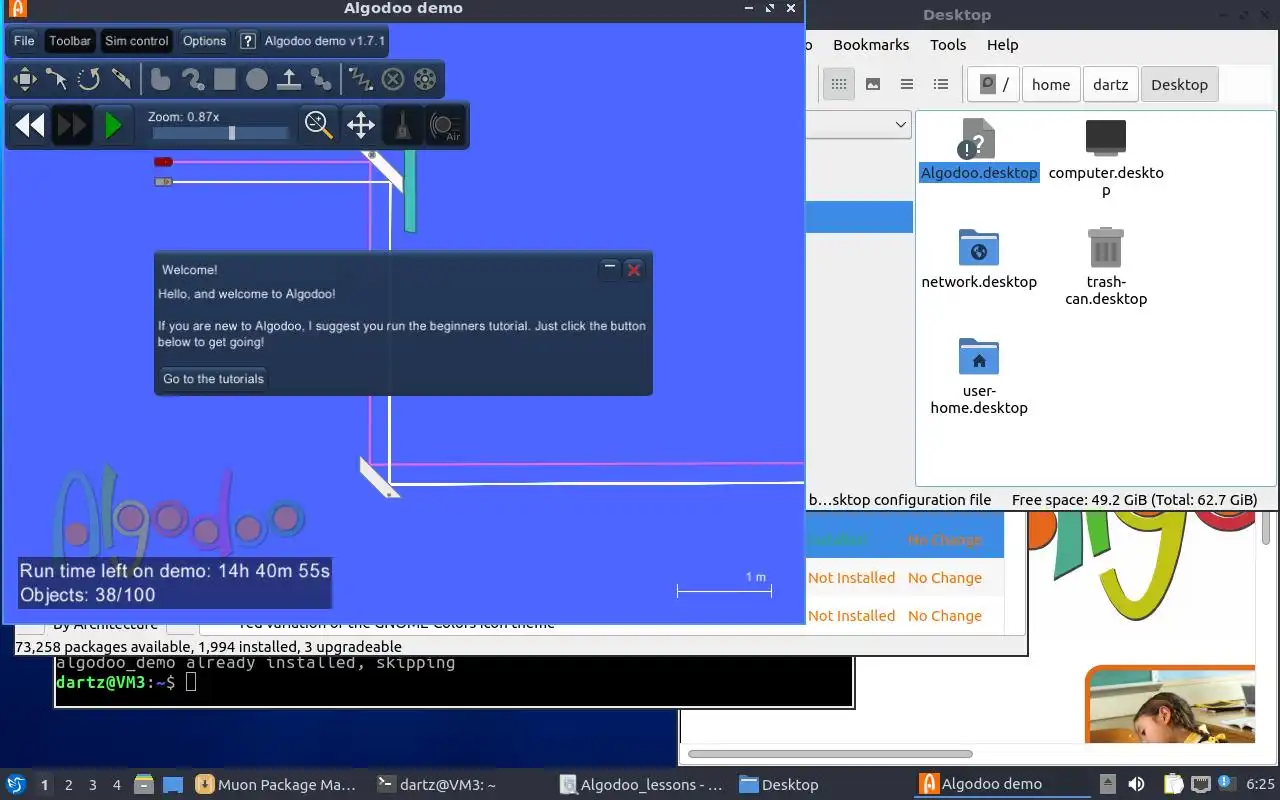Switch file manager to detailed list view
The height and width of the screenshot is (800, 1280).
[941, 84]
